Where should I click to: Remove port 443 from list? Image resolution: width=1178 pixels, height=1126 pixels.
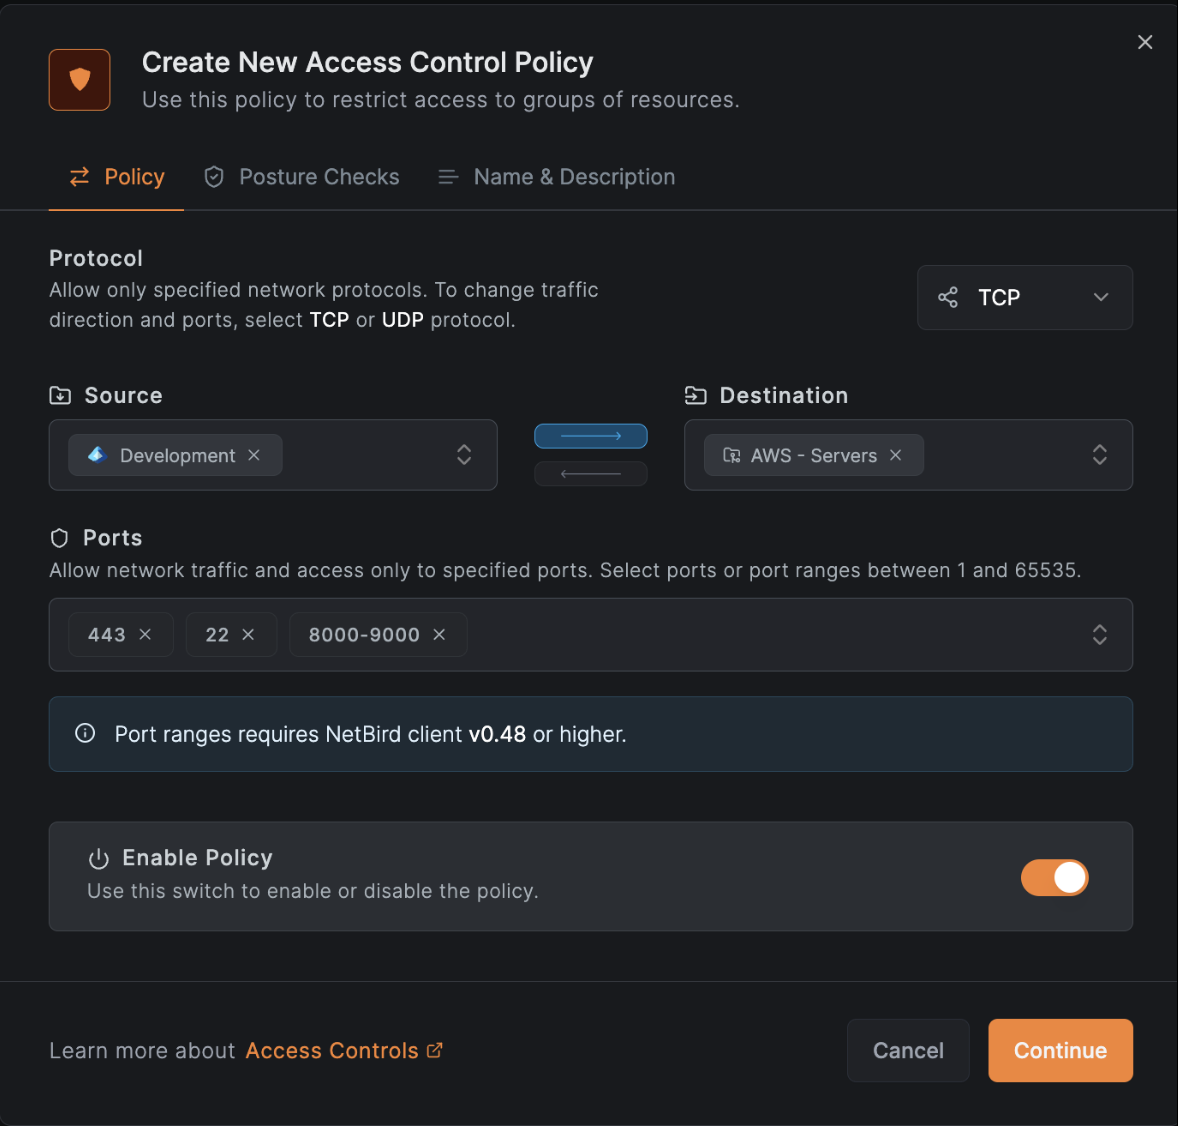point(145,635)
